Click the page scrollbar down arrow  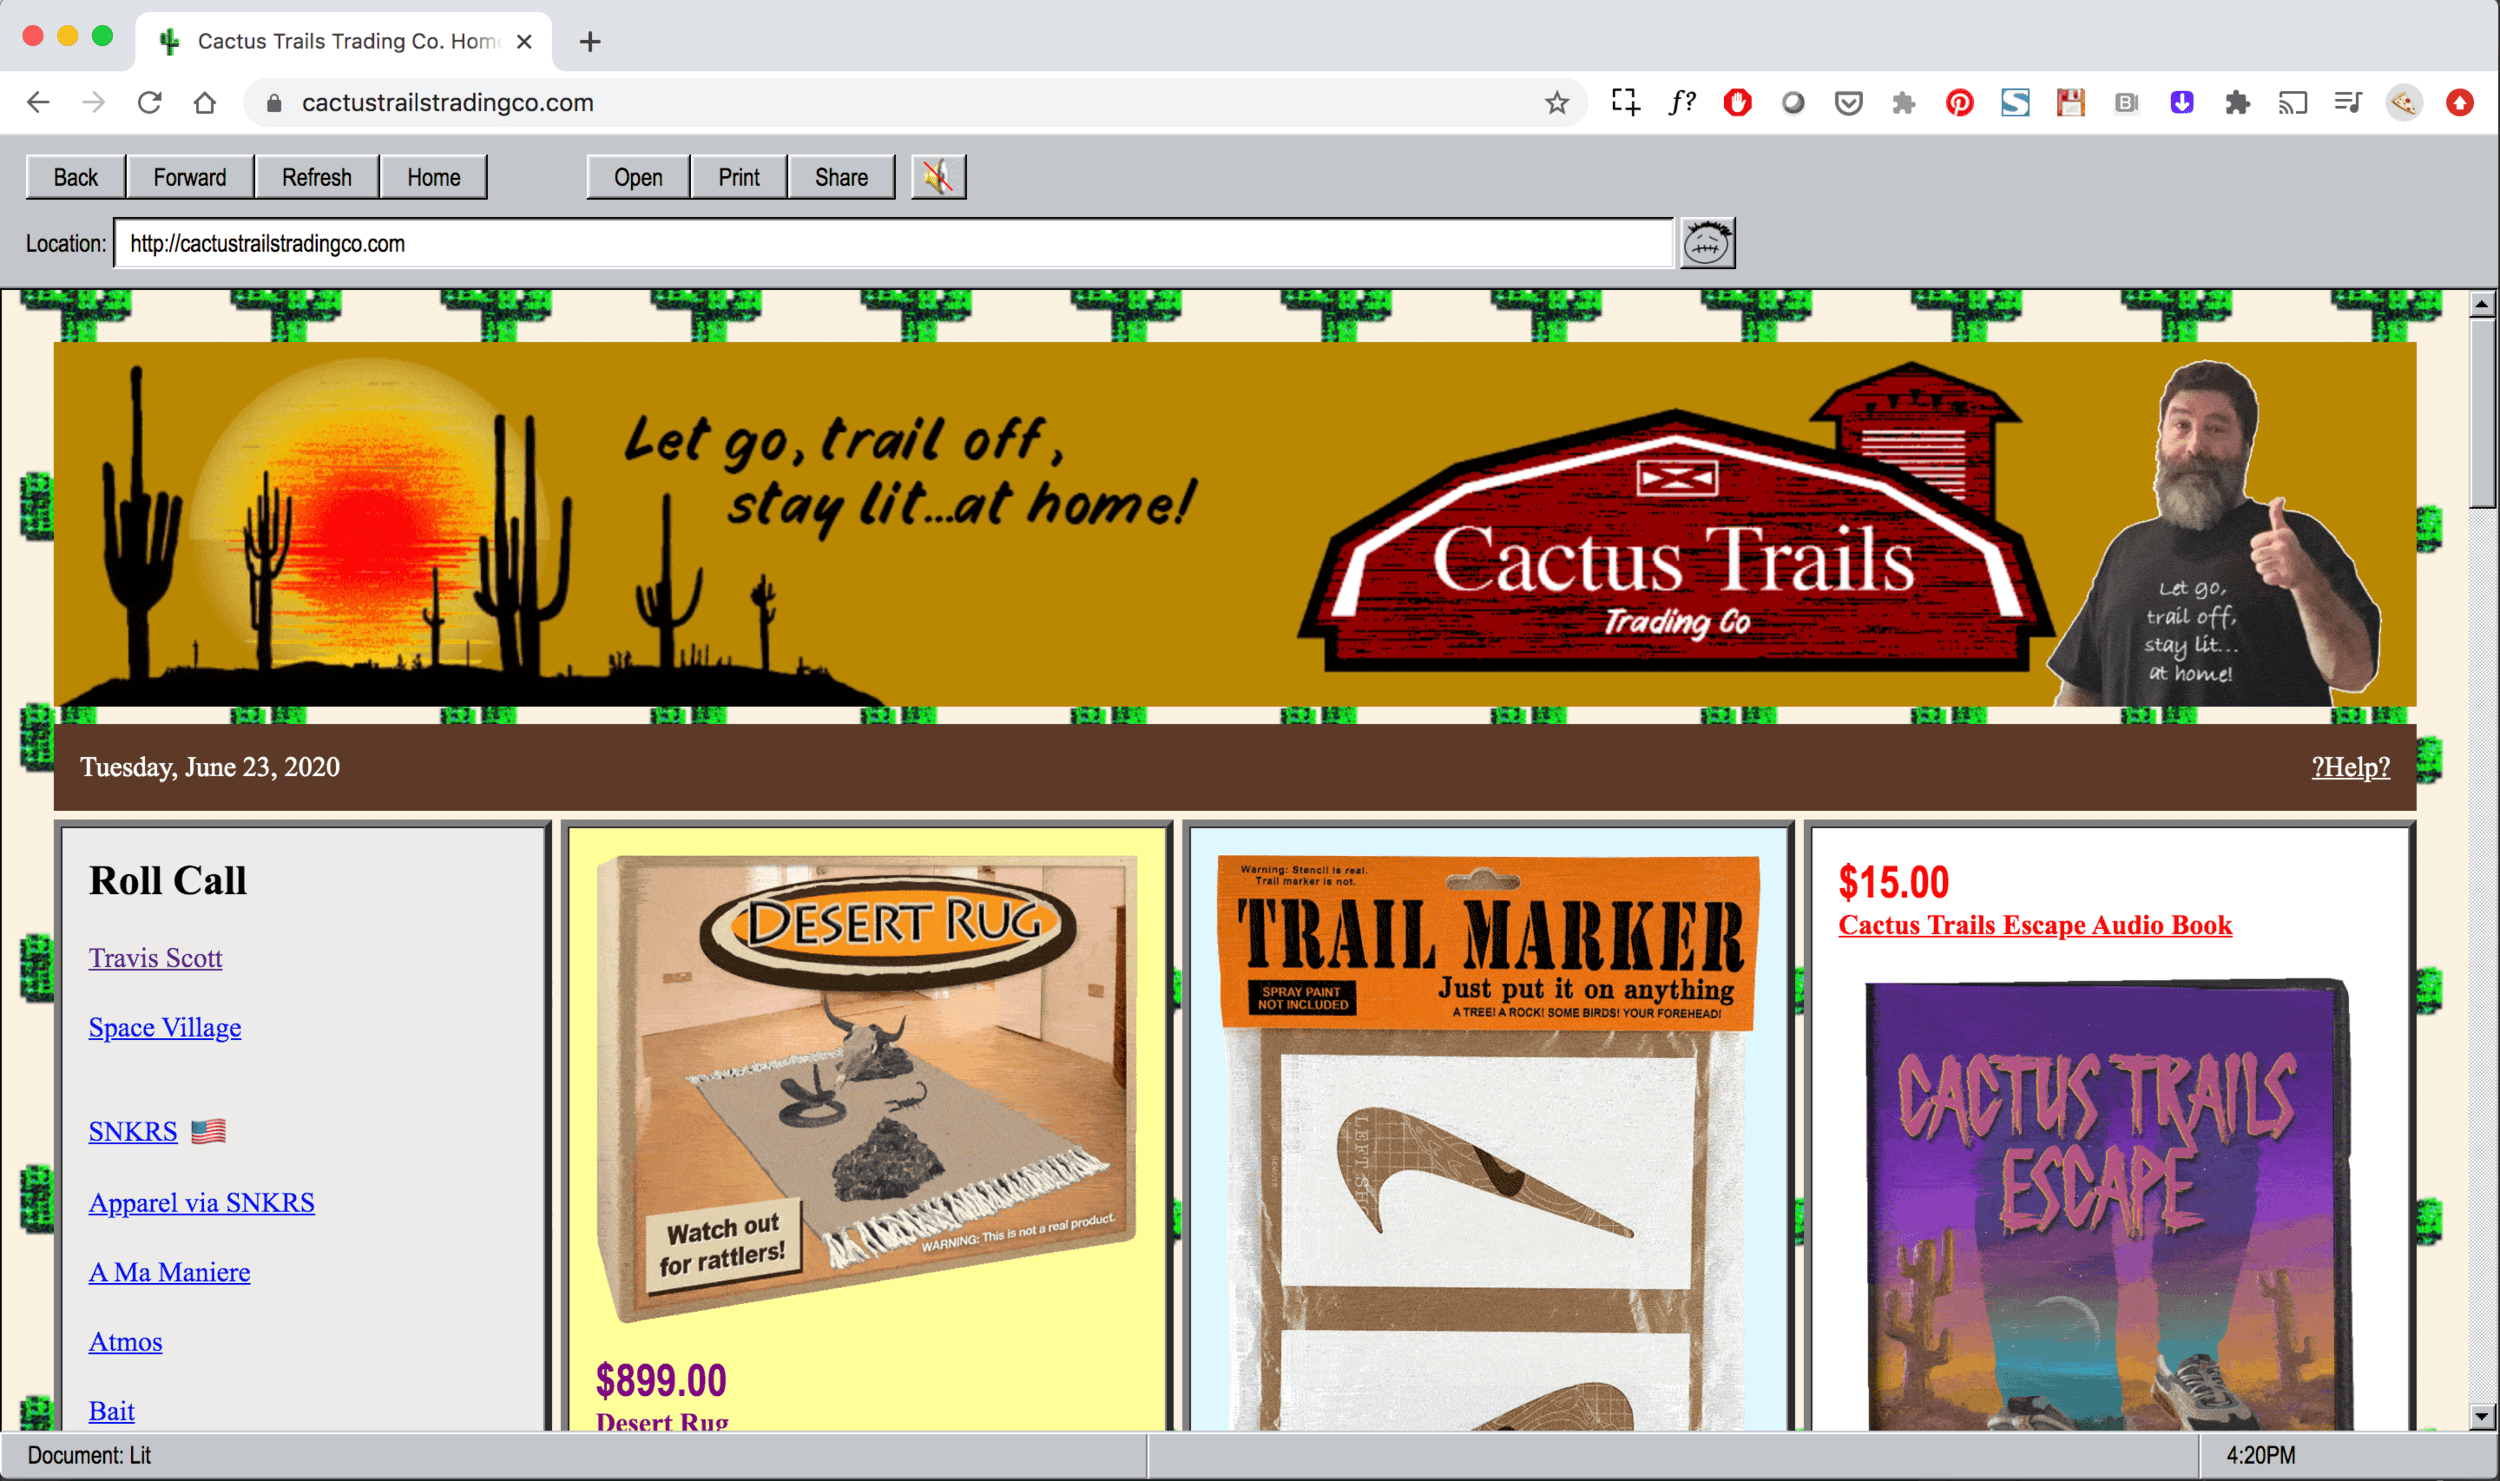point(2480,1415)
